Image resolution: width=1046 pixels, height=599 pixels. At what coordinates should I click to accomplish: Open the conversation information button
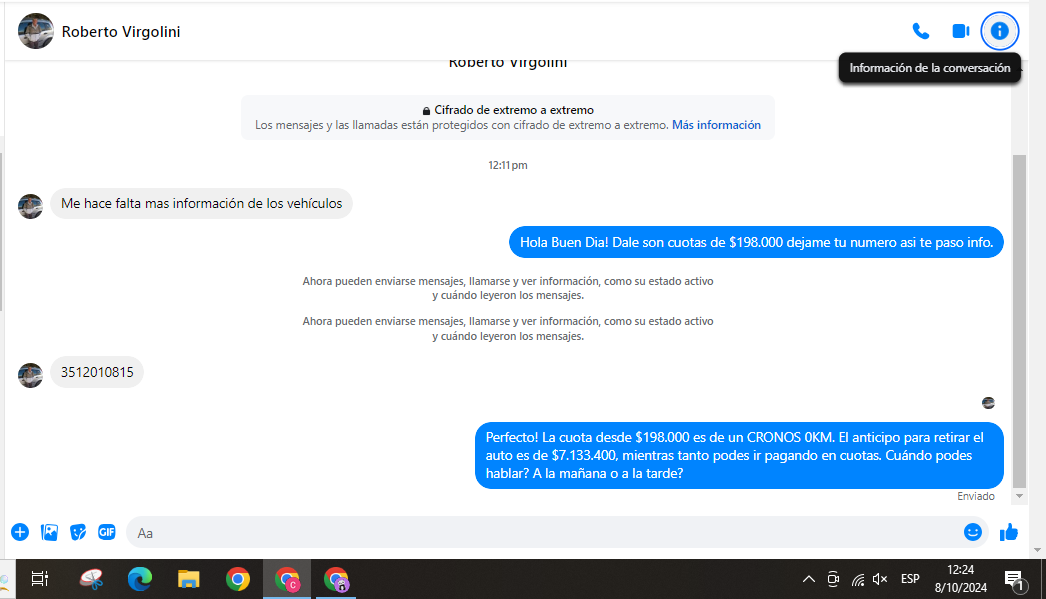pyautogui.click(x=999, y=31)
